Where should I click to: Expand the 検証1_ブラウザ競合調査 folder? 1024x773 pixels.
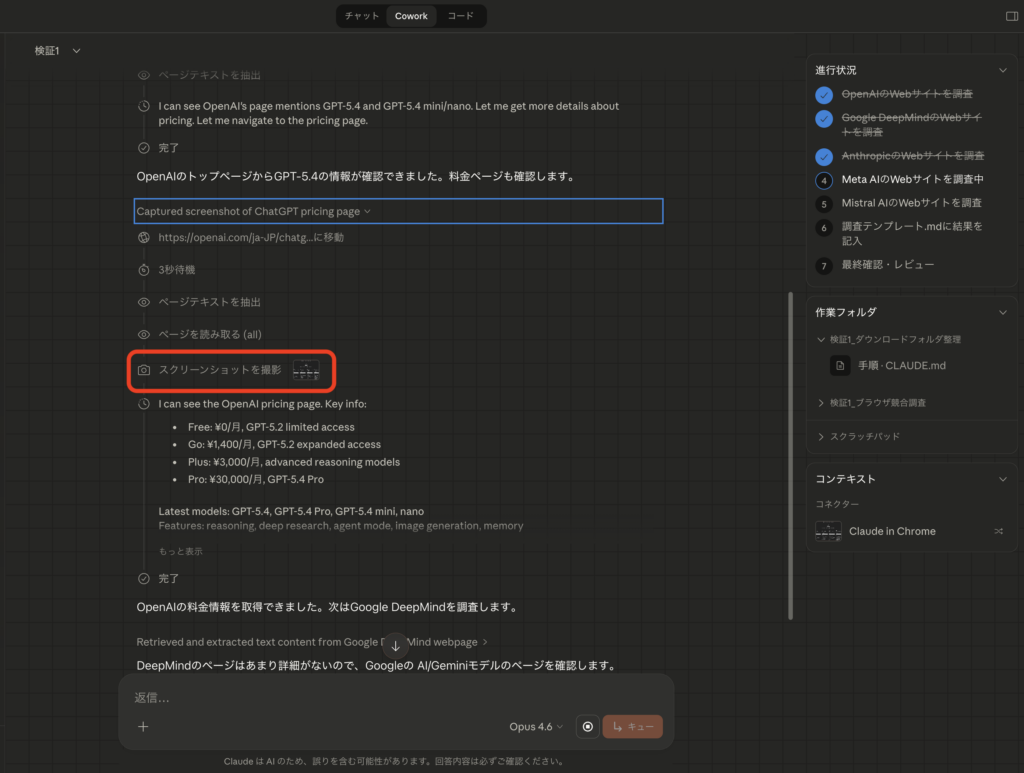click(x=821, y=402)
